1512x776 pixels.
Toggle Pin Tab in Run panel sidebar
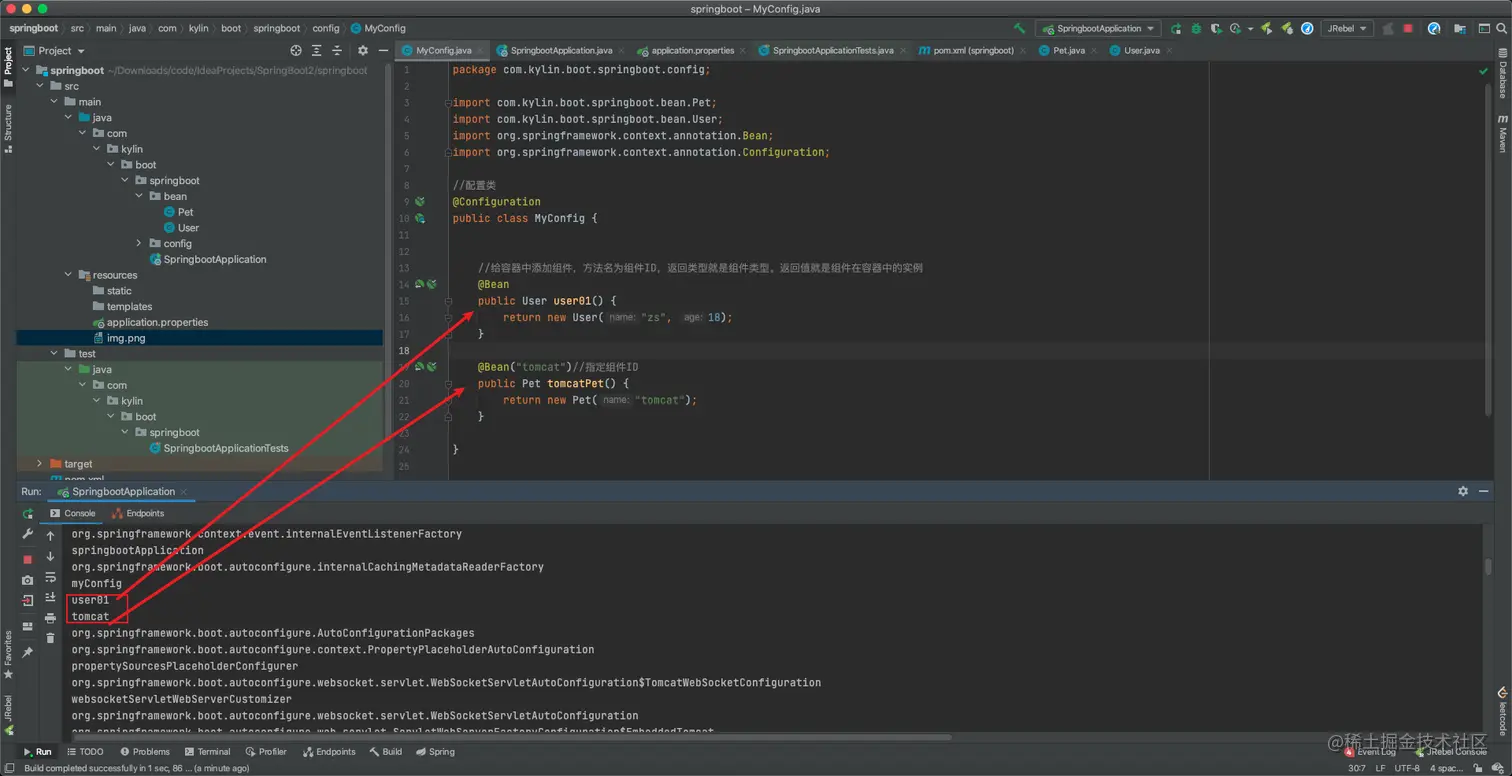tap(28, 652)
